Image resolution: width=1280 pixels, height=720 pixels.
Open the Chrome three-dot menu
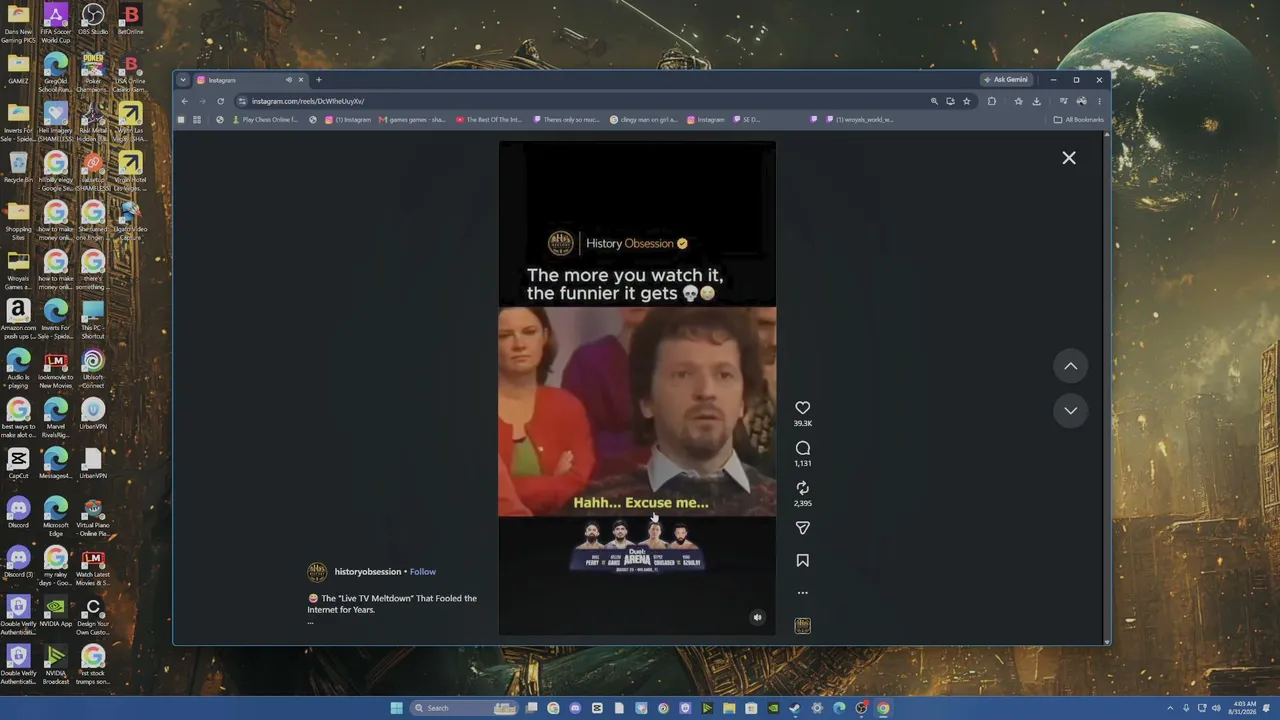point(1099,101)
